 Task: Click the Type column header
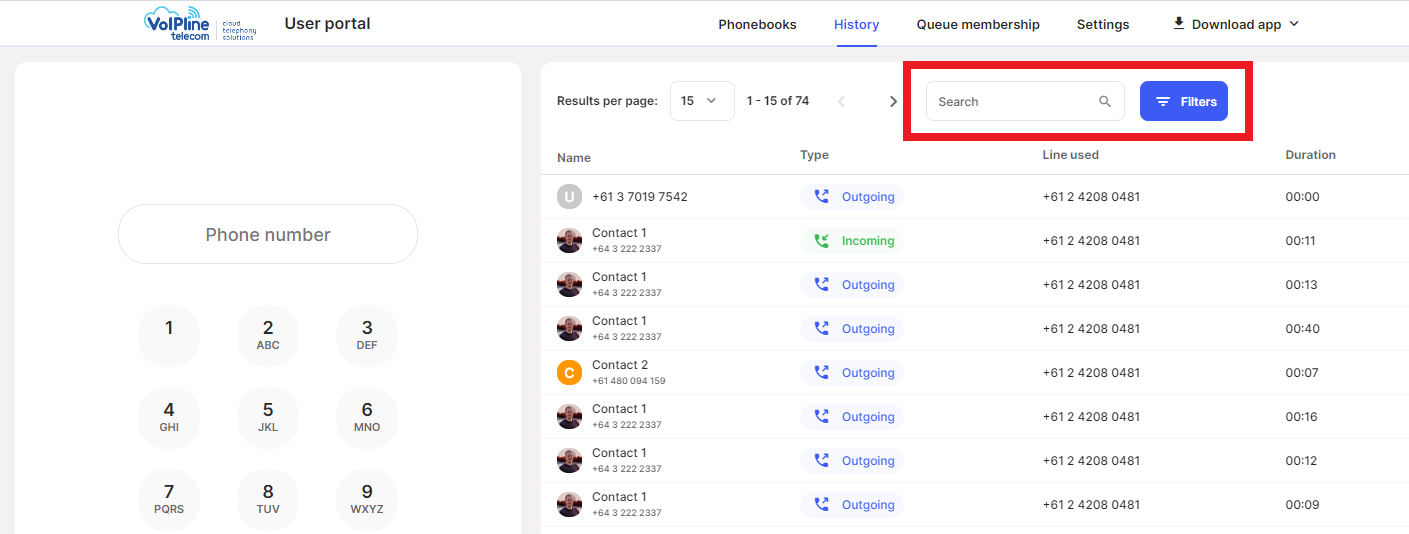tap(814, 155)
